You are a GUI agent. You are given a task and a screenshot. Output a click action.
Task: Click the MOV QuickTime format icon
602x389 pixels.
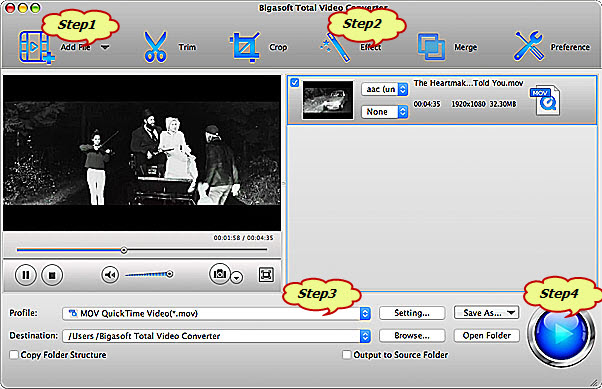click(545, 100)
